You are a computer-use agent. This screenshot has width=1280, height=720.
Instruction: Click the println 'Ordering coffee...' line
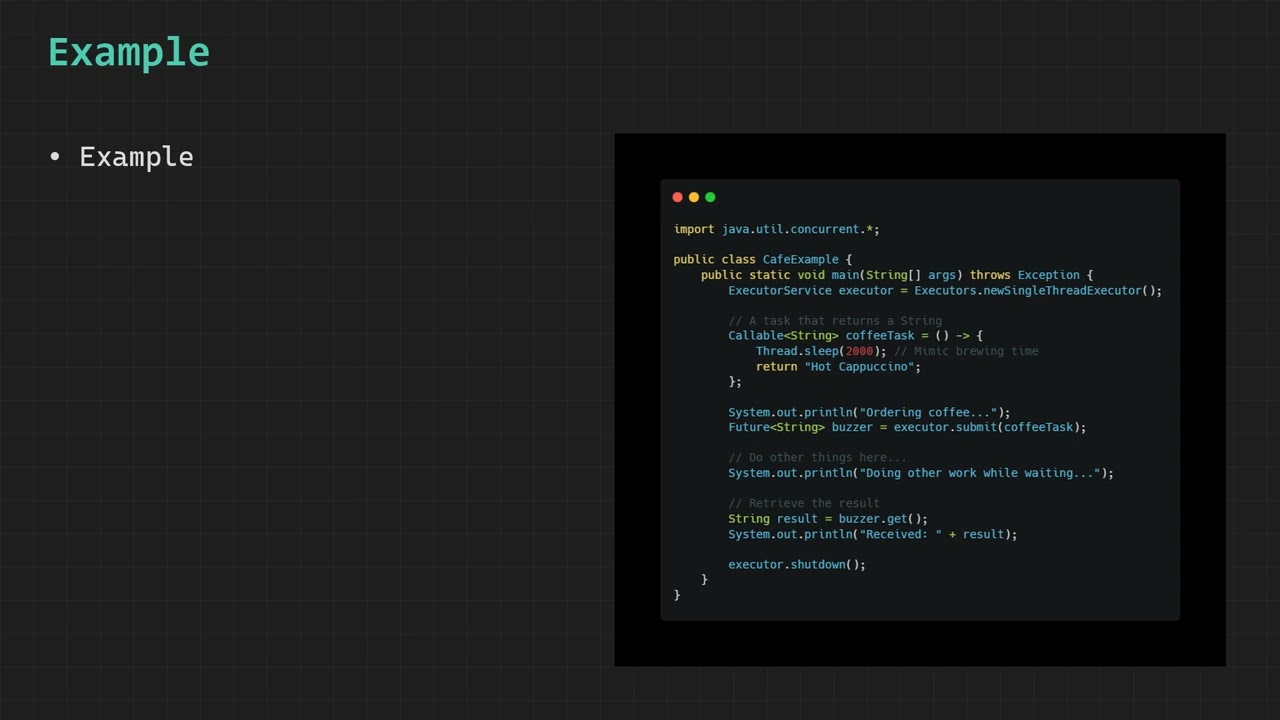click(869, 412)
